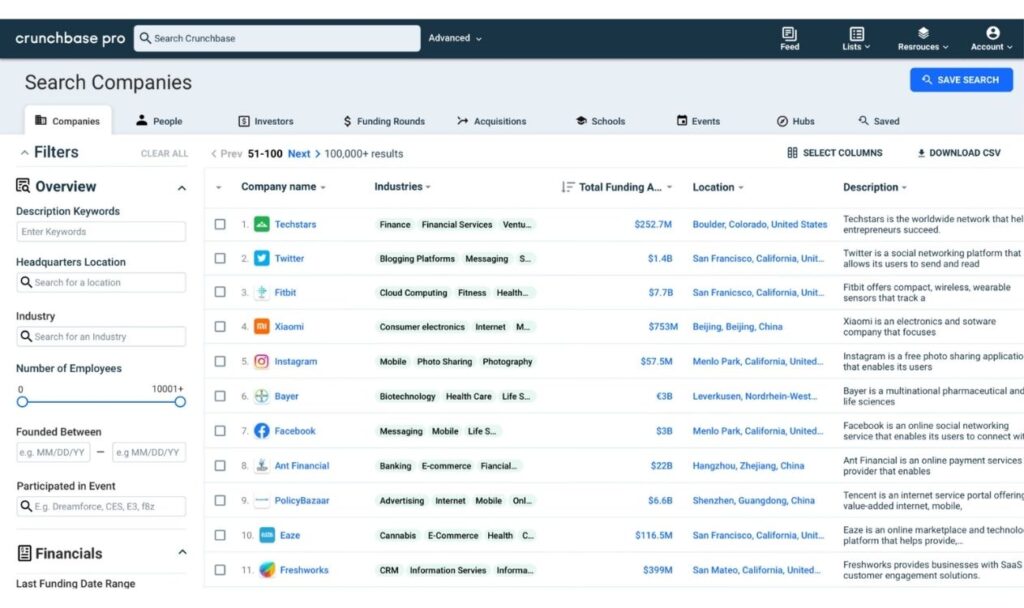The height and width of the screenshot is (608, 1024).
Task: Click DOWNLOAD CSV
Action: (959, 153)
